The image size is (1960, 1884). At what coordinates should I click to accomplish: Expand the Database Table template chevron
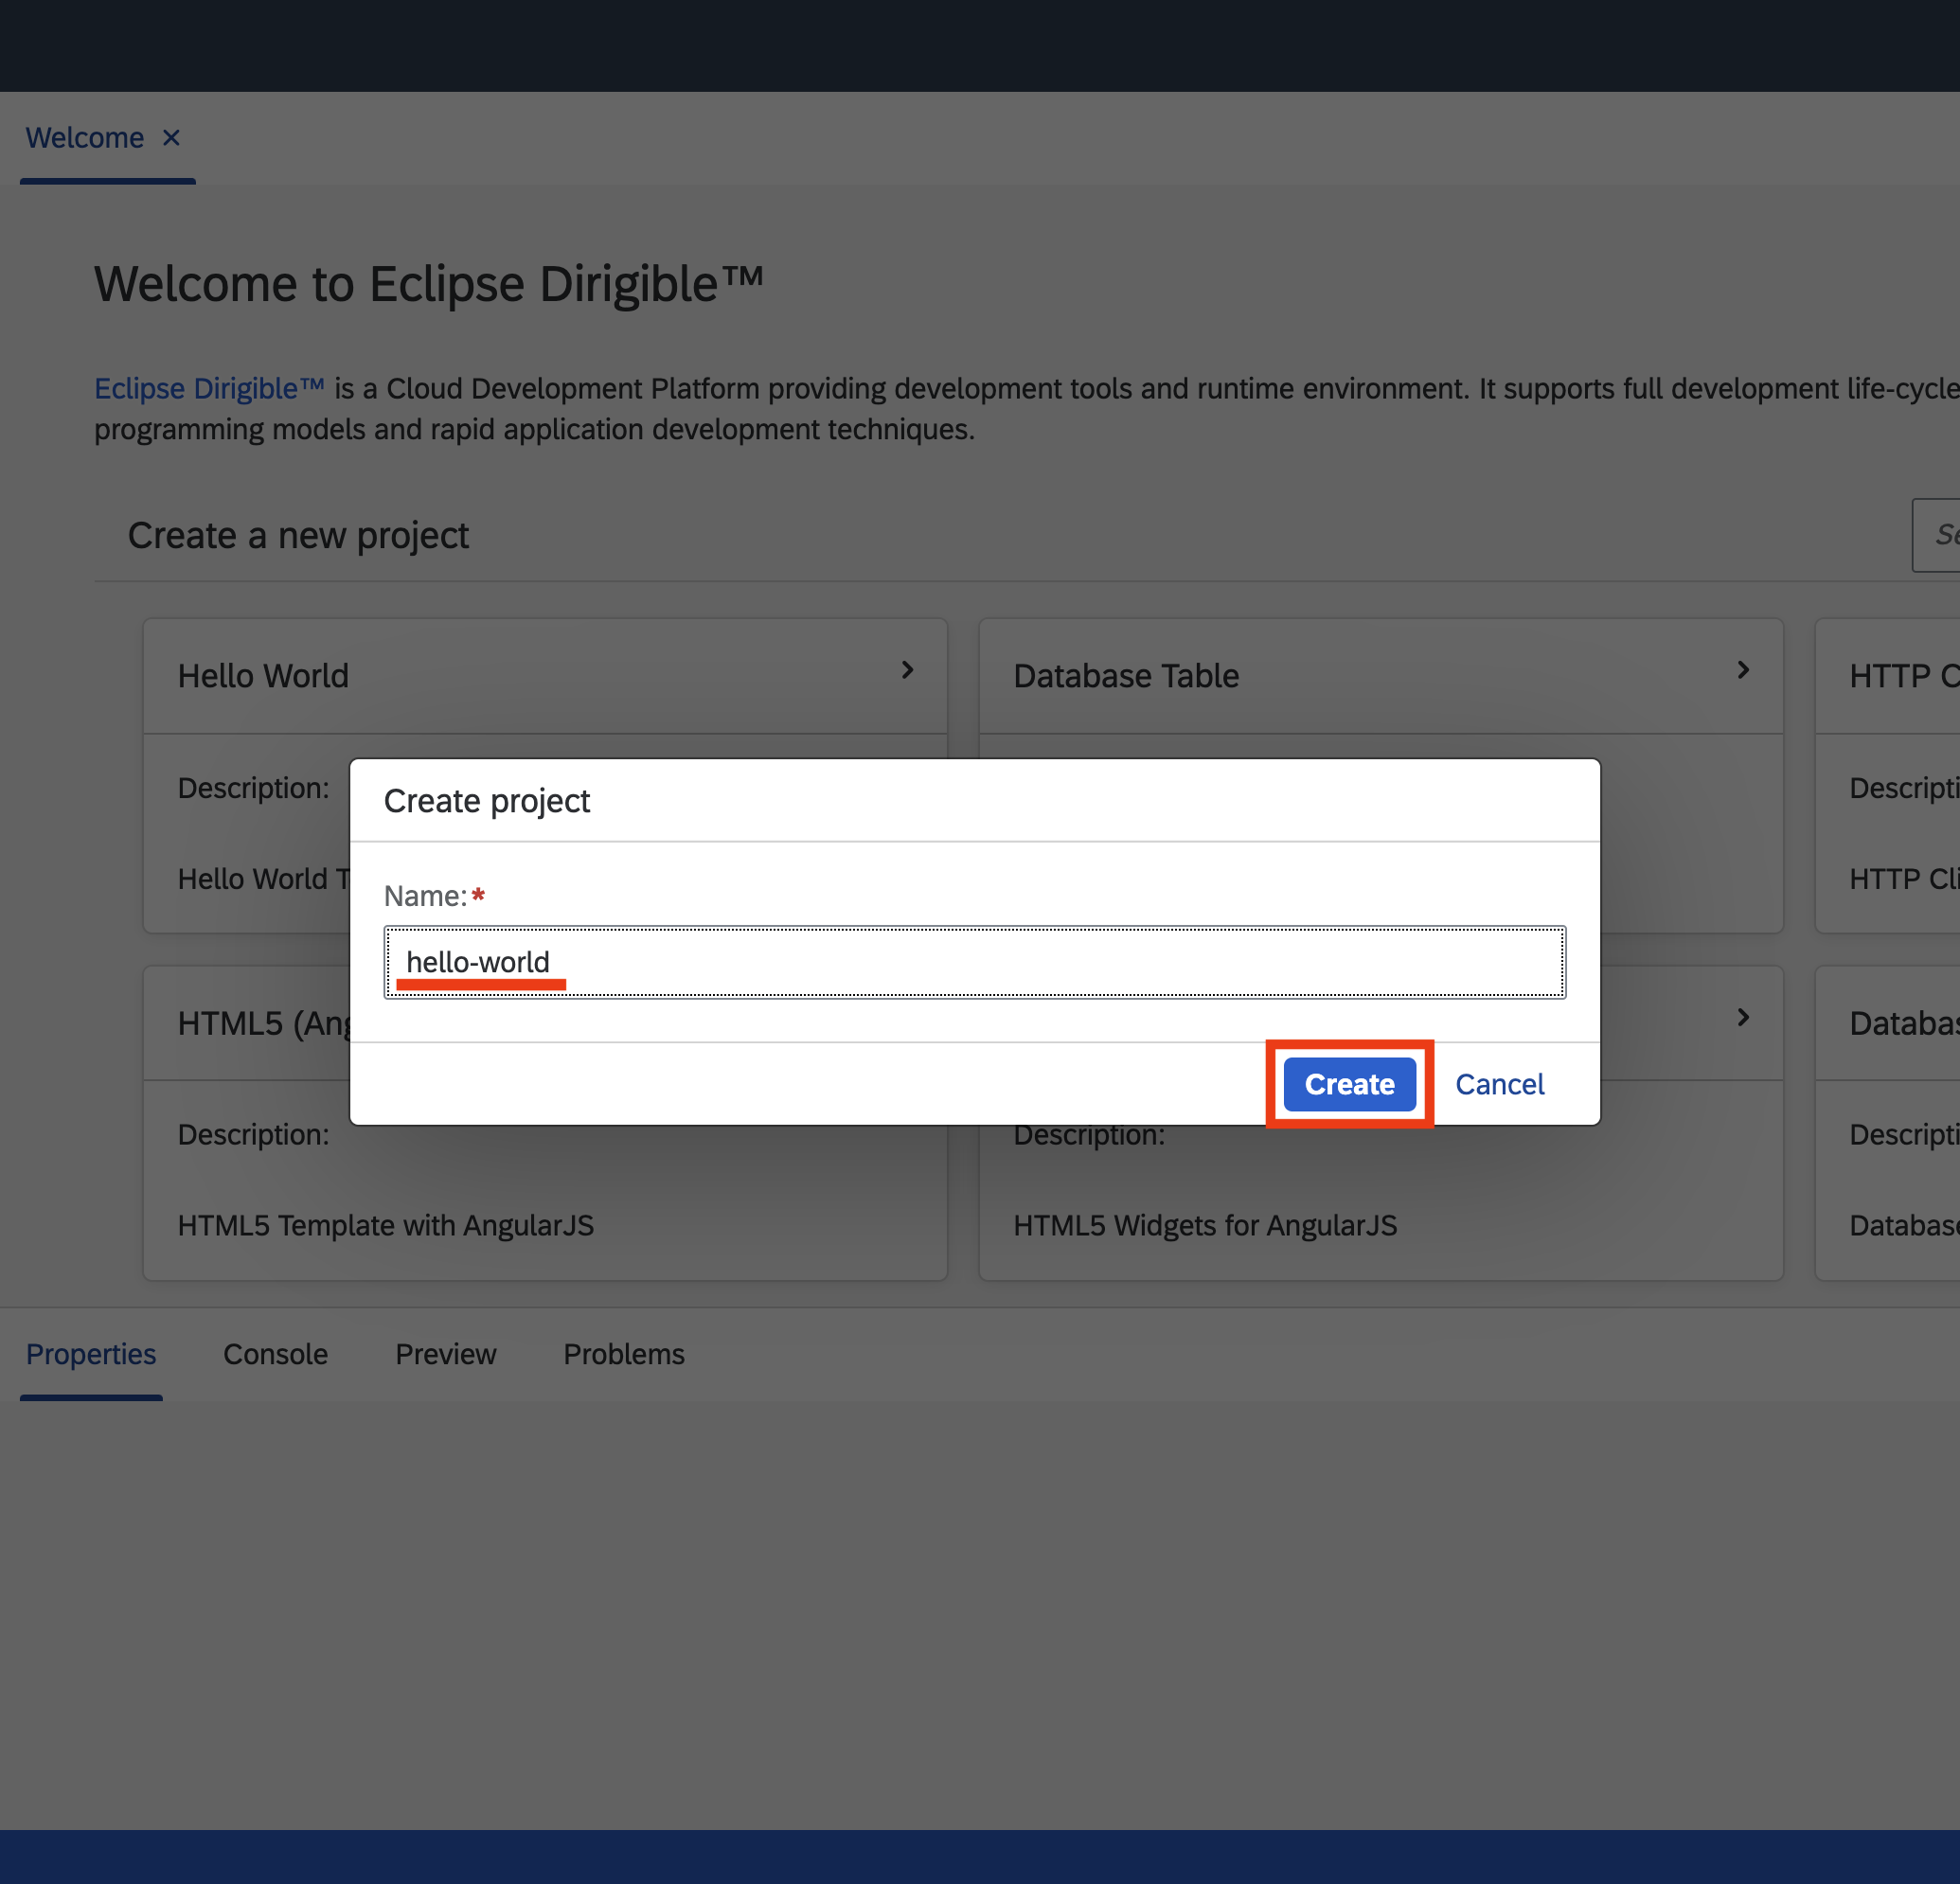coord(1743,670)
